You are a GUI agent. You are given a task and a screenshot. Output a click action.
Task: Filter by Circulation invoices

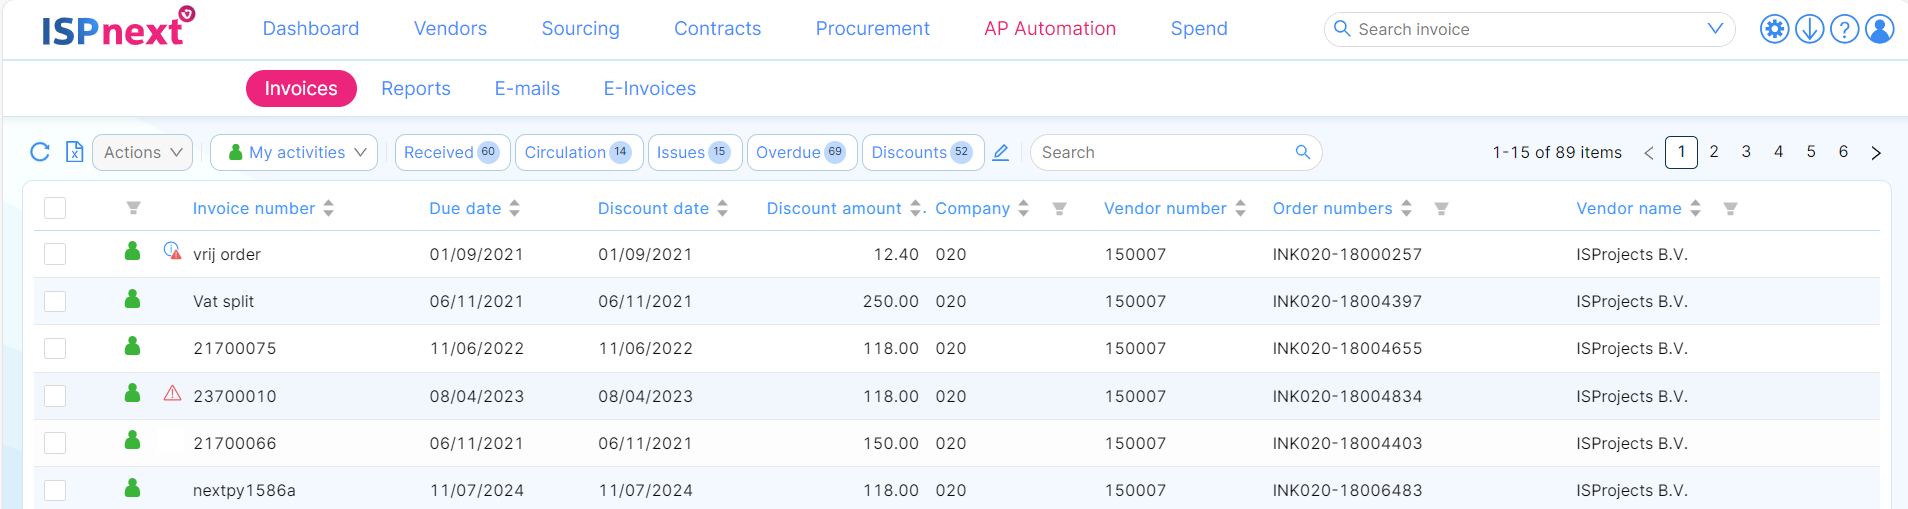tap(579, 152)
